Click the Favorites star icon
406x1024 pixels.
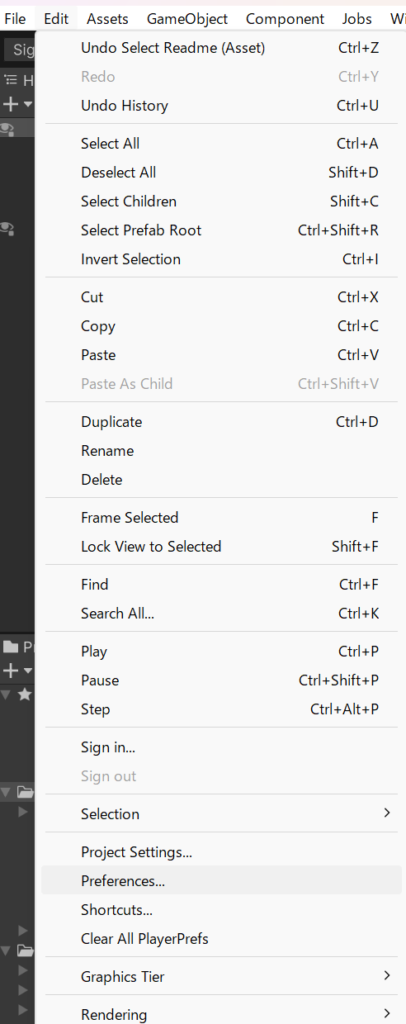24,694
